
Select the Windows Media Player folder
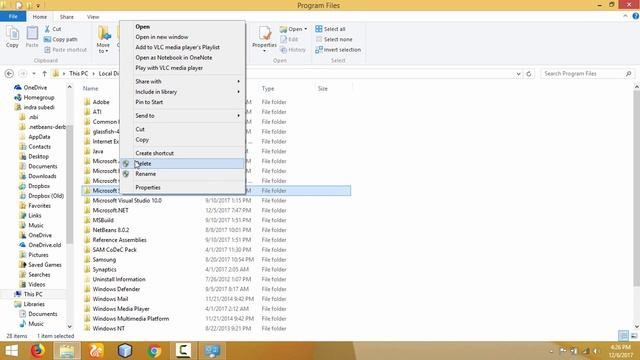[121, 309]
